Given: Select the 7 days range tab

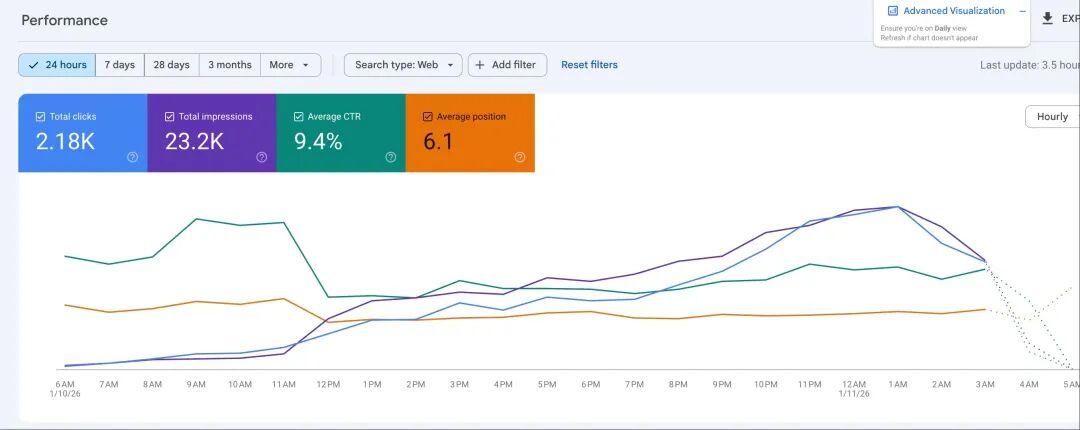Looking at the screenshot, I should click(120, 65).
